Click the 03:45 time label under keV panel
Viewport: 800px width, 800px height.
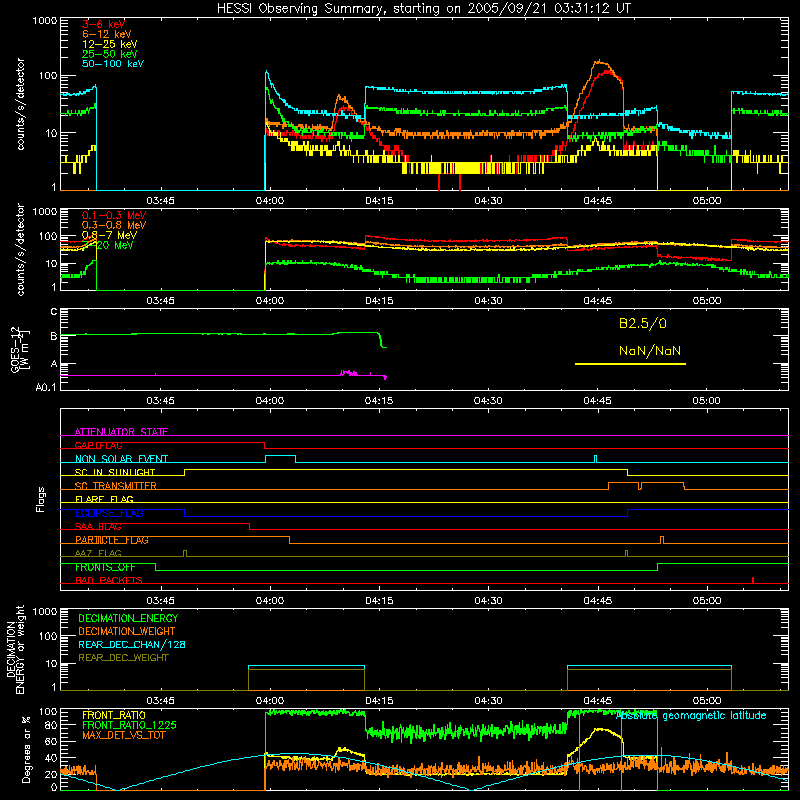[160, 201]
